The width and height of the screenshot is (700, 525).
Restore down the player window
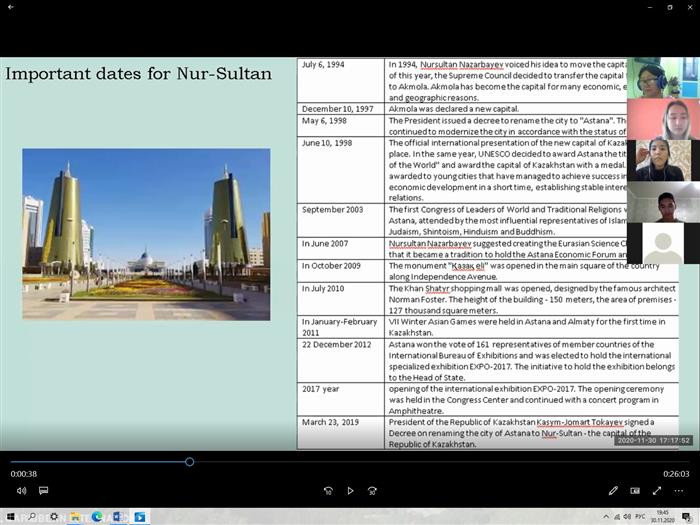tap(670, 7)
